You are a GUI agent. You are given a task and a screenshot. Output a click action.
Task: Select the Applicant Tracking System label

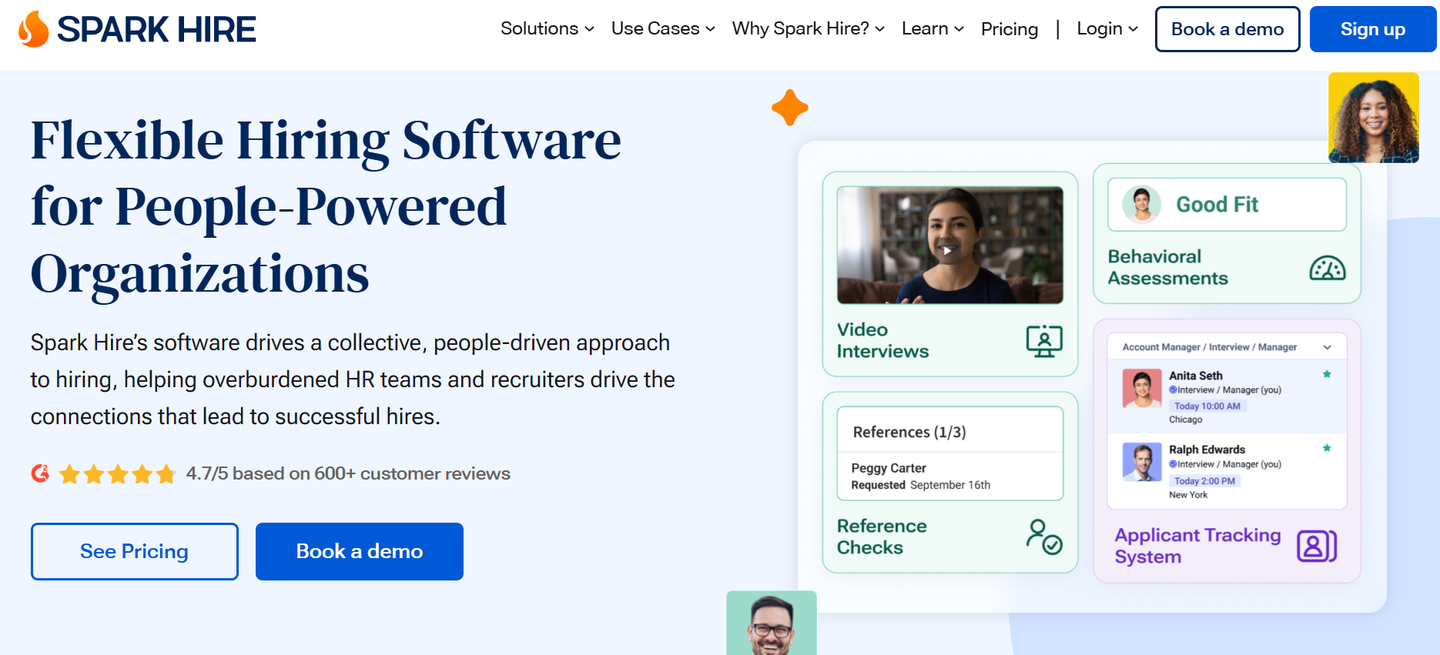(1197, 545)
